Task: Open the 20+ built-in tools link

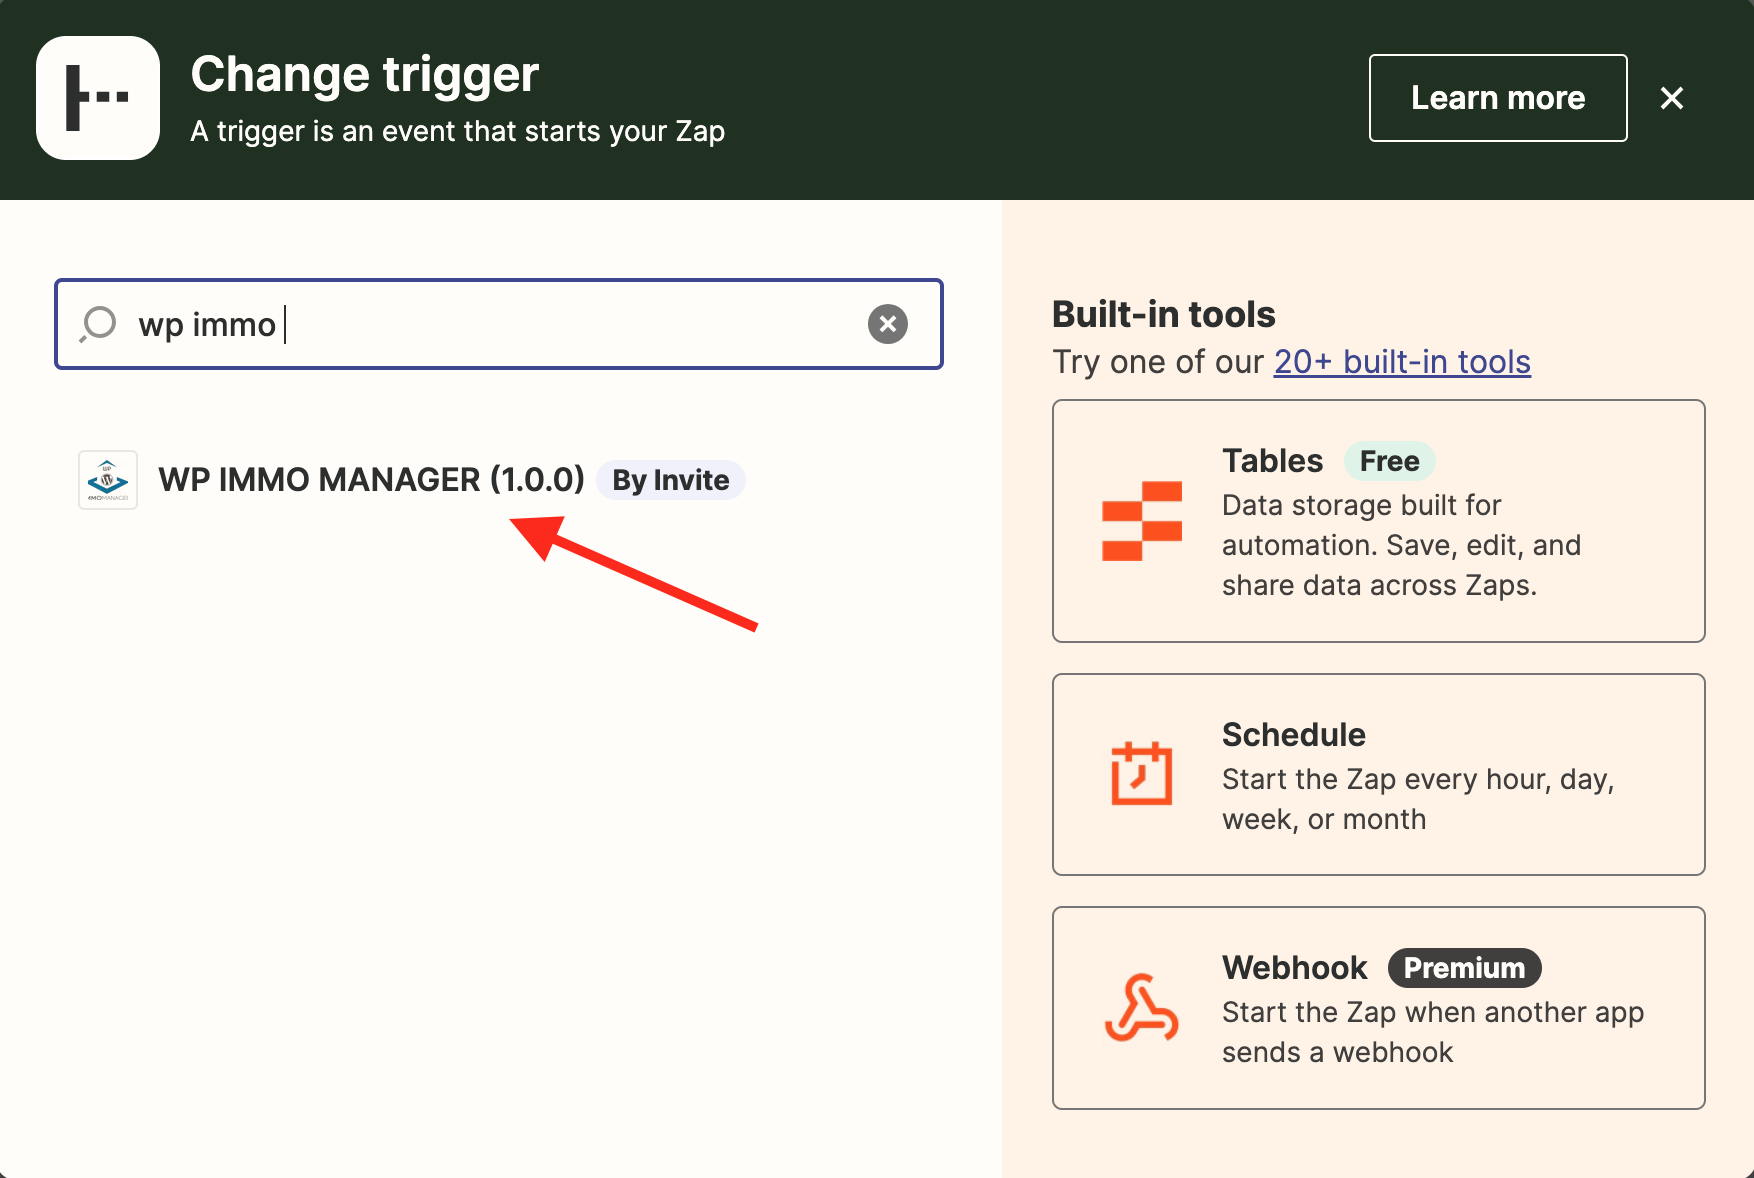Action: tap(1401, 362)
